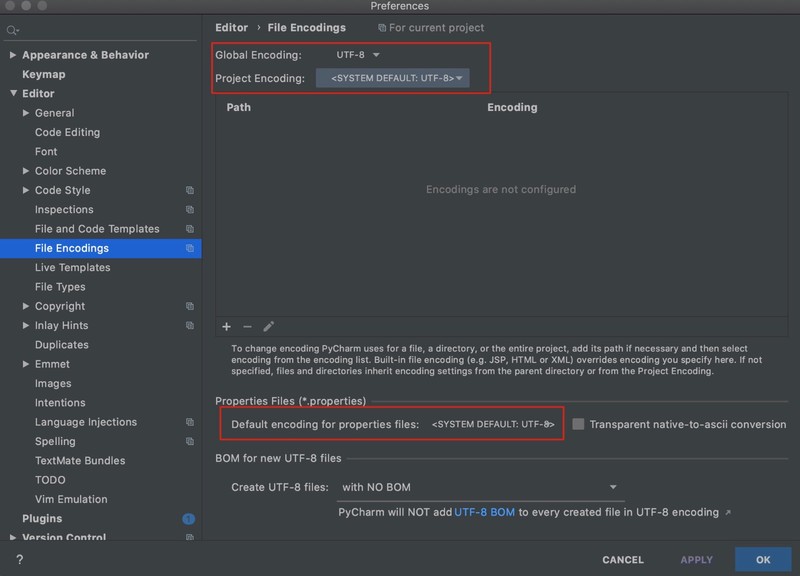Click the remove path minus icon
Viewport: 800px width, 576px height.
pyautogui.click(x=247, y=327)
